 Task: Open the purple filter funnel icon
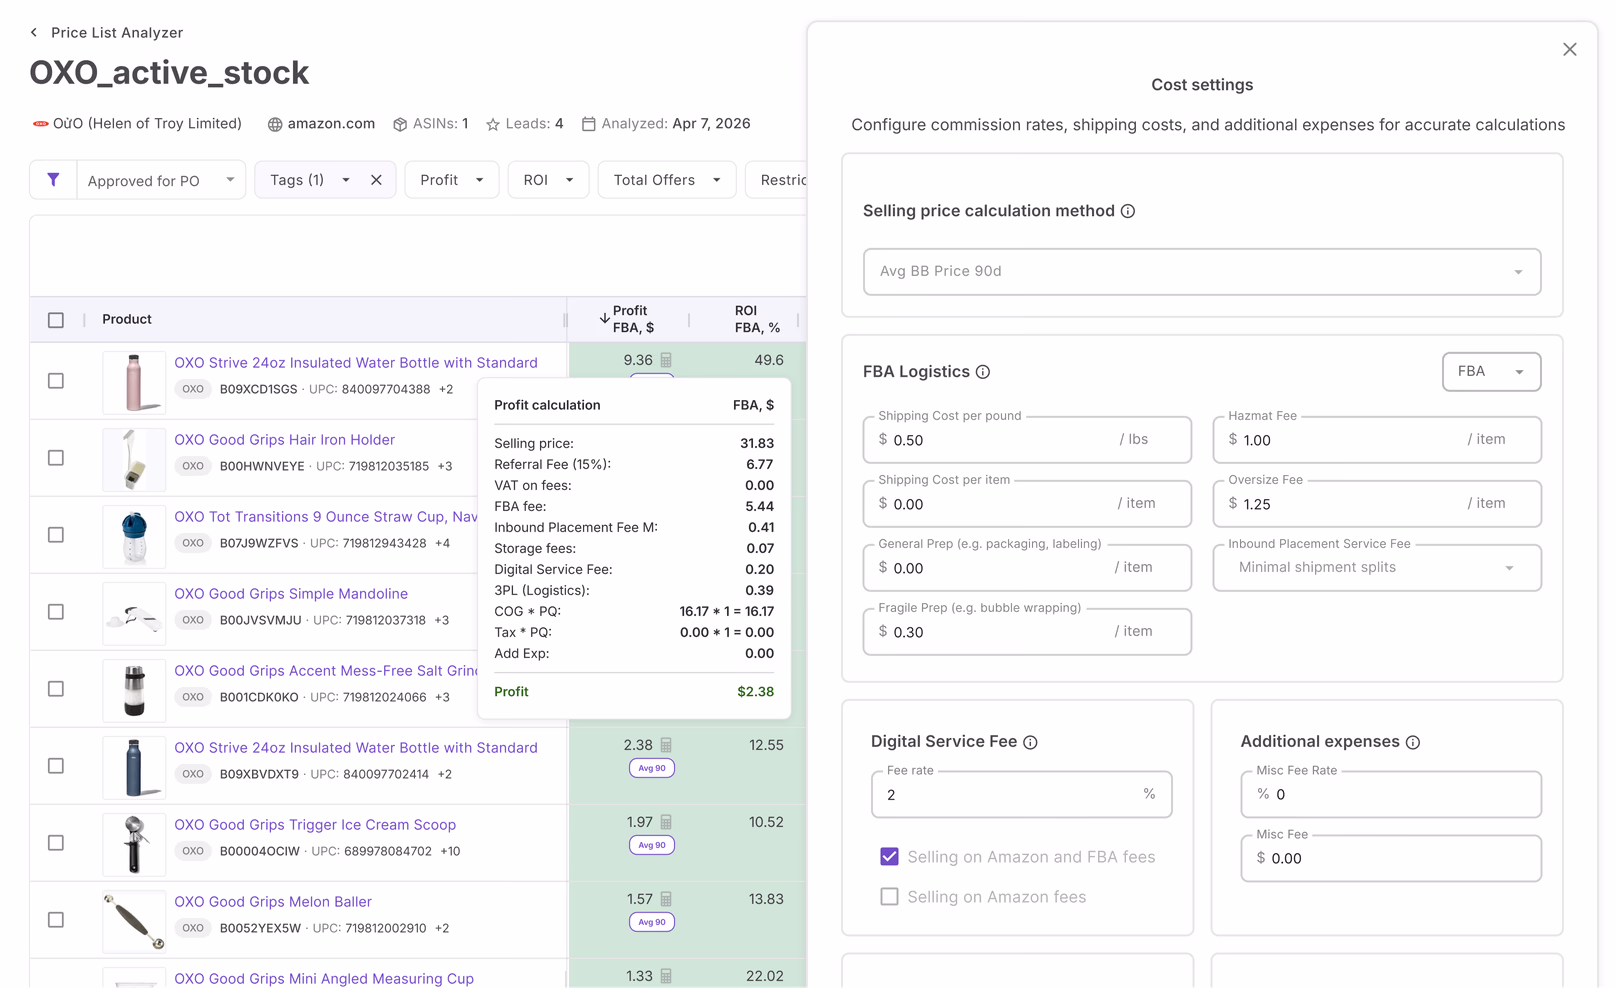[53, 180]
